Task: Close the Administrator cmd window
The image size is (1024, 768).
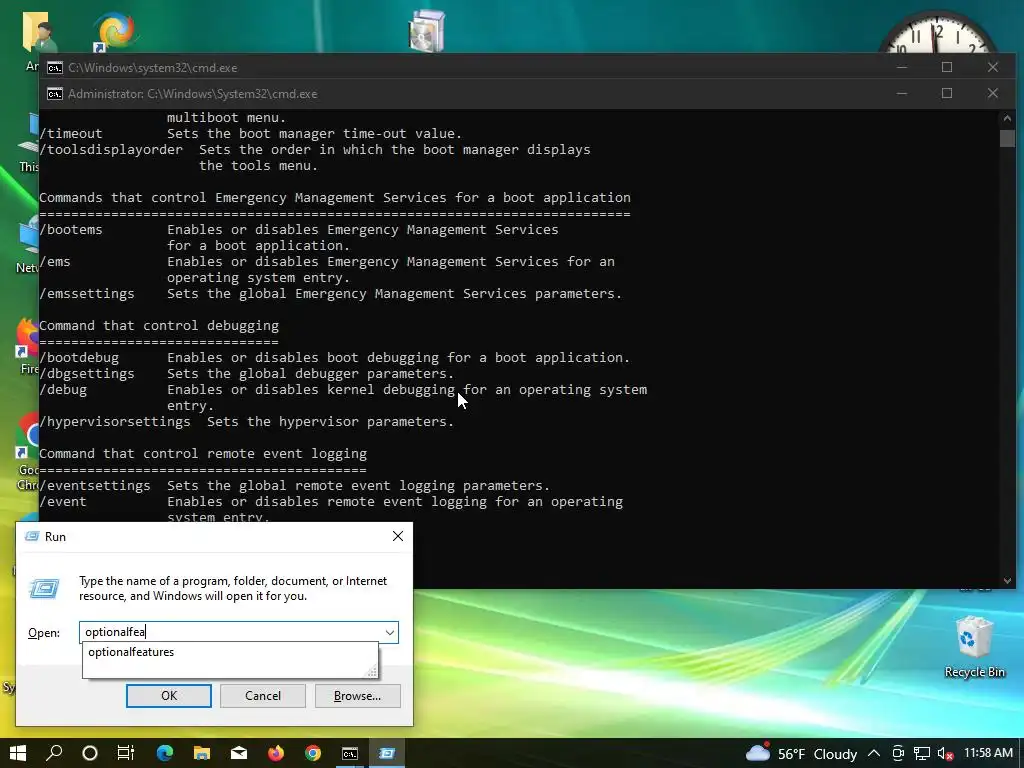Action: pos(993,93)
